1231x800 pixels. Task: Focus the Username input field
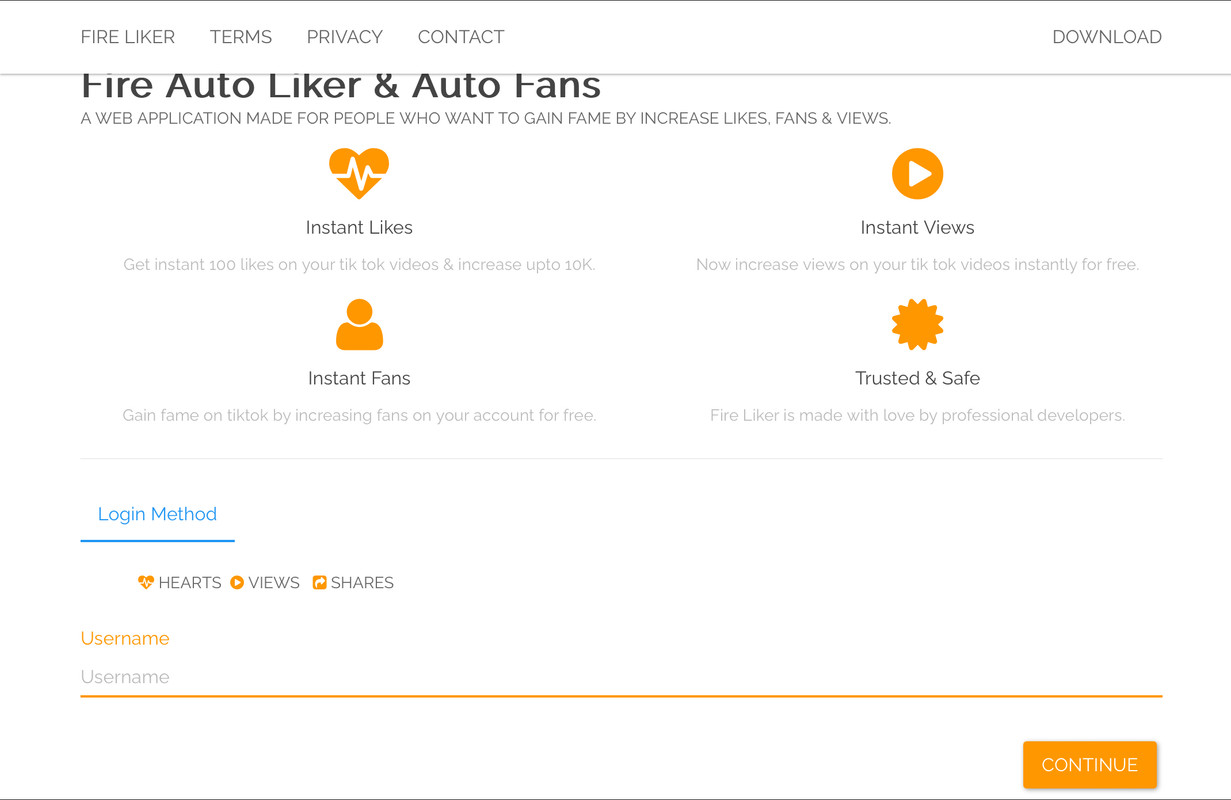[621, 677]
